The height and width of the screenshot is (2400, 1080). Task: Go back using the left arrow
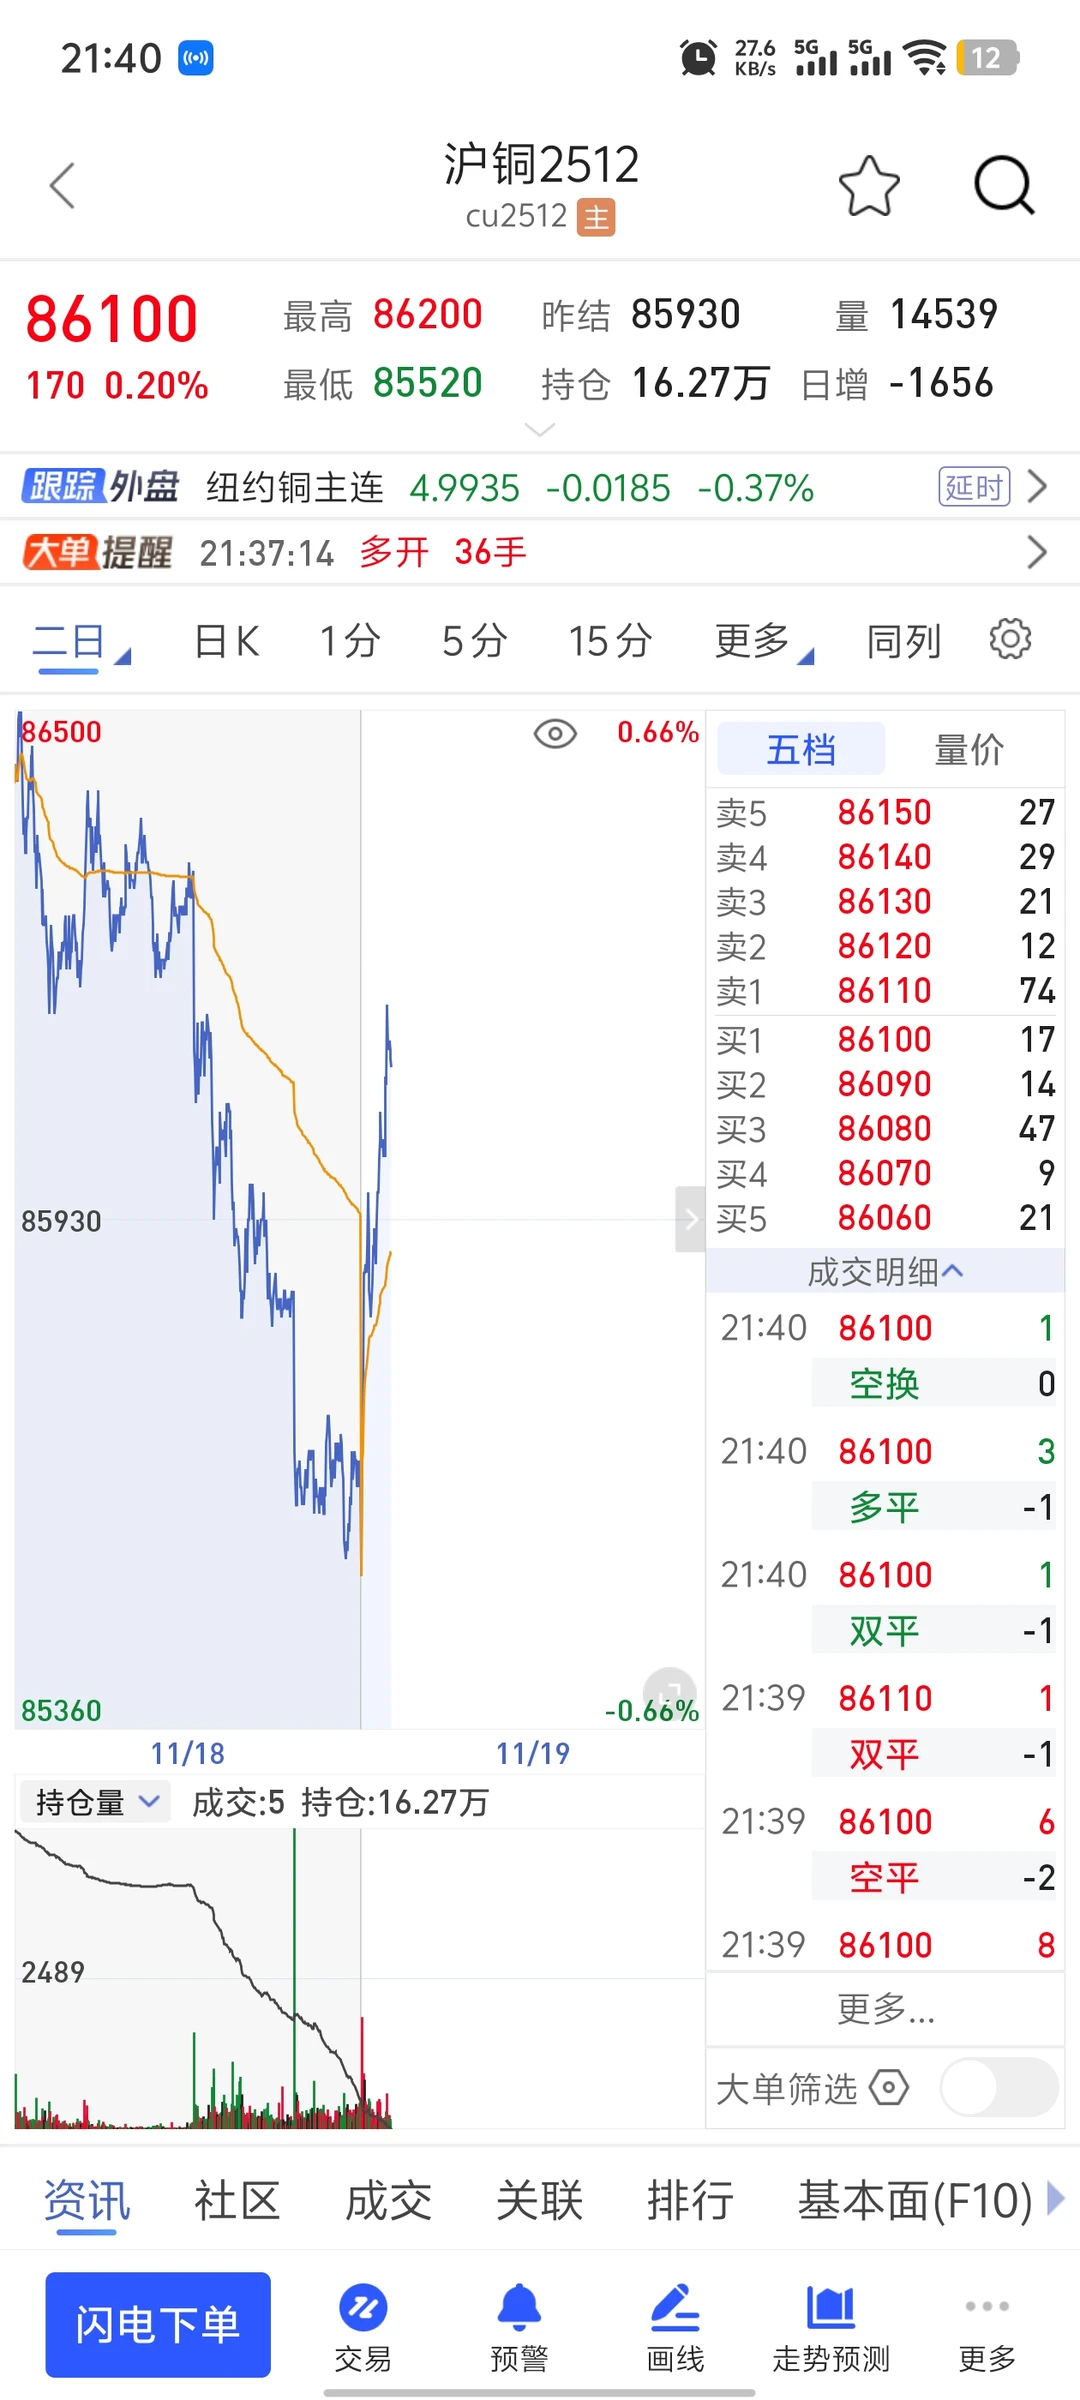tap(62, 185)
